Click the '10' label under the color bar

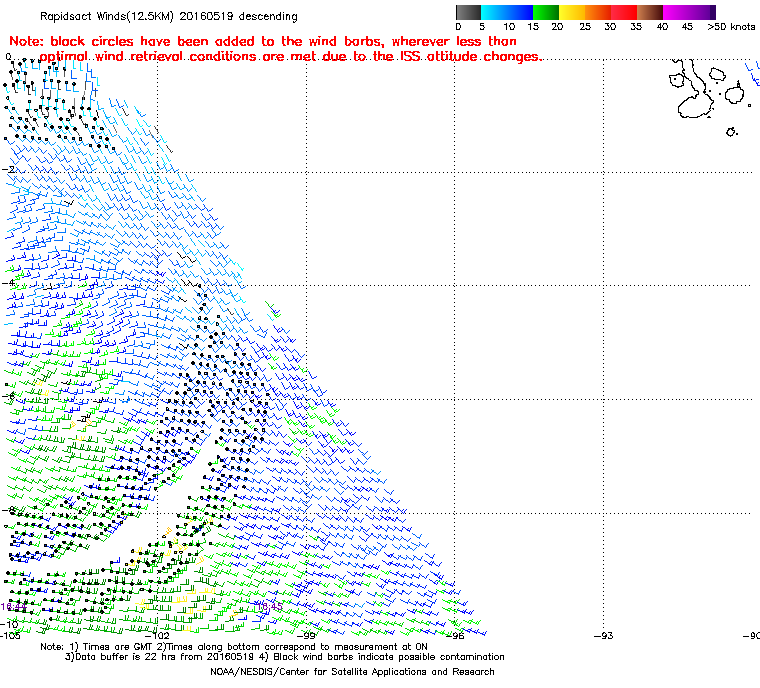(509, 27)
